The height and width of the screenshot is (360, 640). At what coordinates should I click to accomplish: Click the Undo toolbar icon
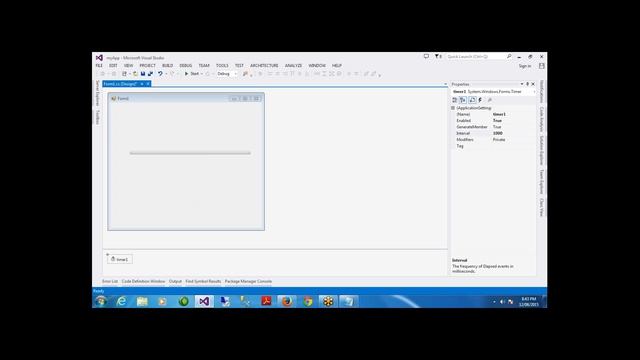(160, 74)
